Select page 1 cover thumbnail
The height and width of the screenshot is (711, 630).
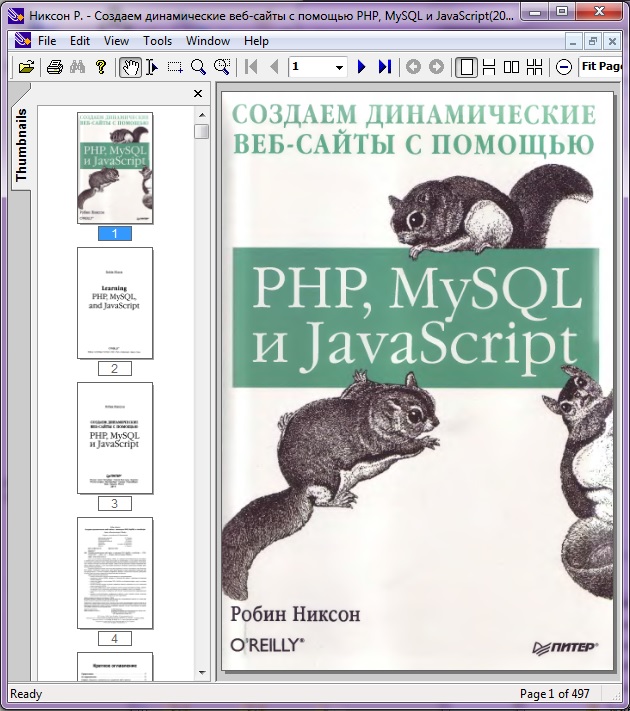point(115,168)
